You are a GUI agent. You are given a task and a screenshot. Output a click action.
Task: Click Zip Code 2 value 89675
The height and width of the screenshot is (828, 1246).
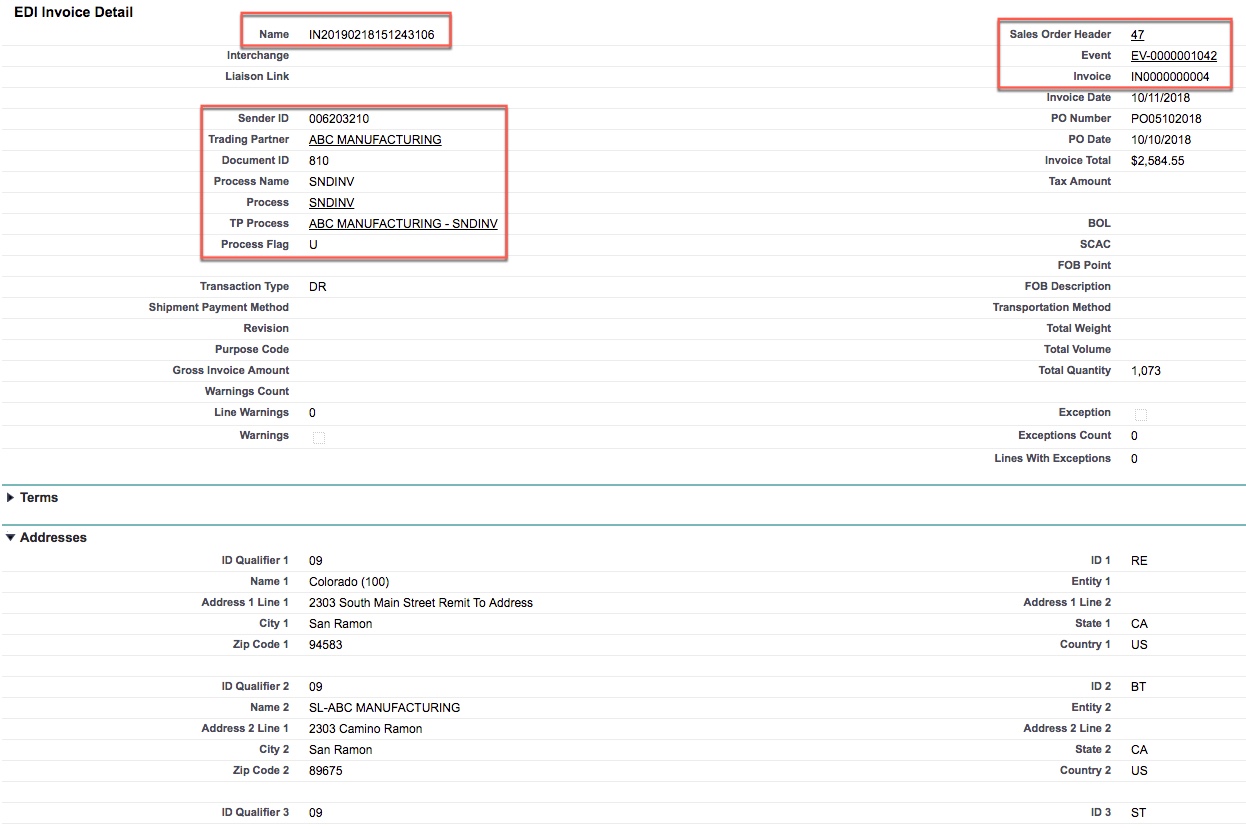pos(326,771)
